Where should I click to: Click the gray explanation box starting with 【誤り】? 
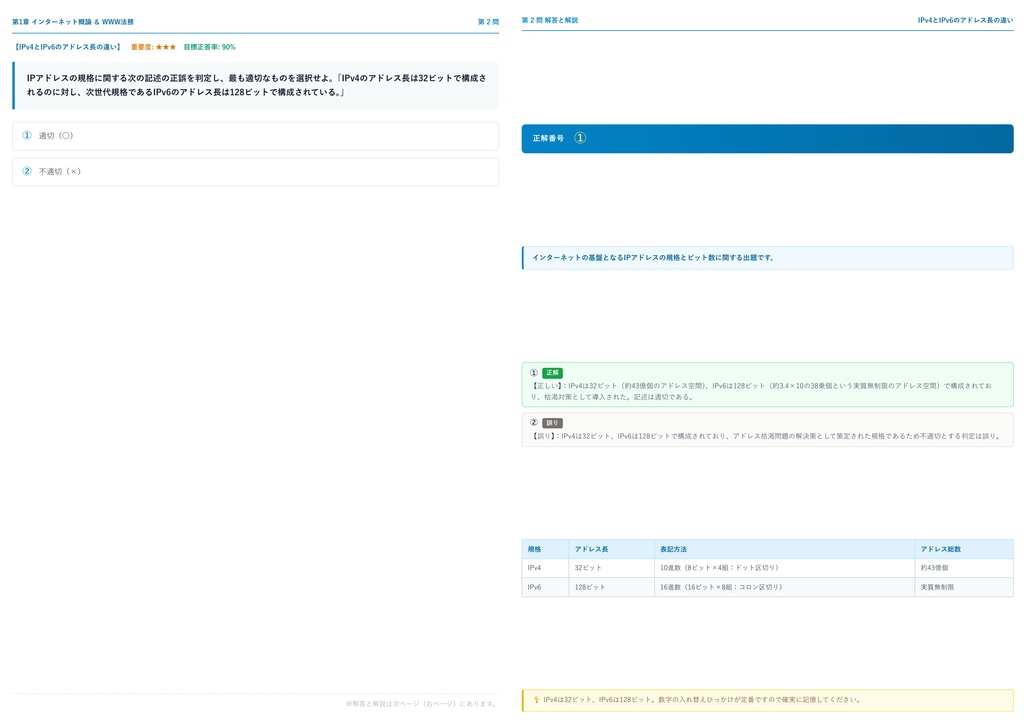pyautogui.click(x=767, y=430)
